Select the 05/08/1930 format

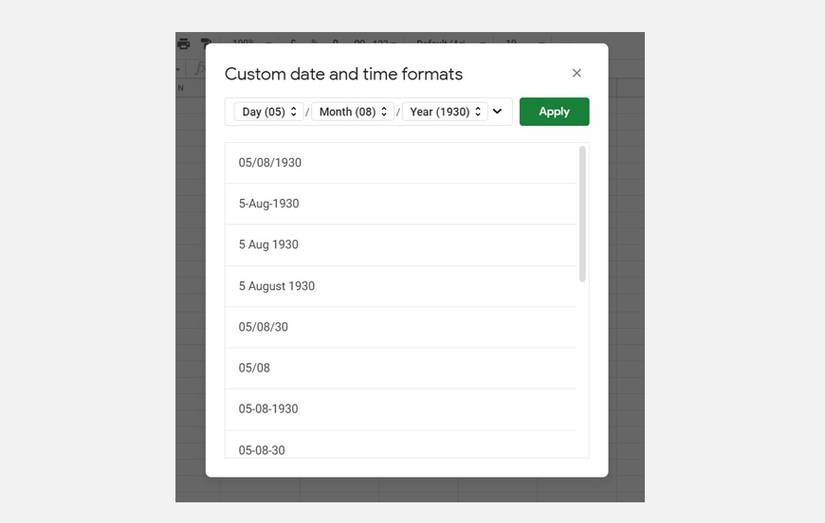coord(270,163)
